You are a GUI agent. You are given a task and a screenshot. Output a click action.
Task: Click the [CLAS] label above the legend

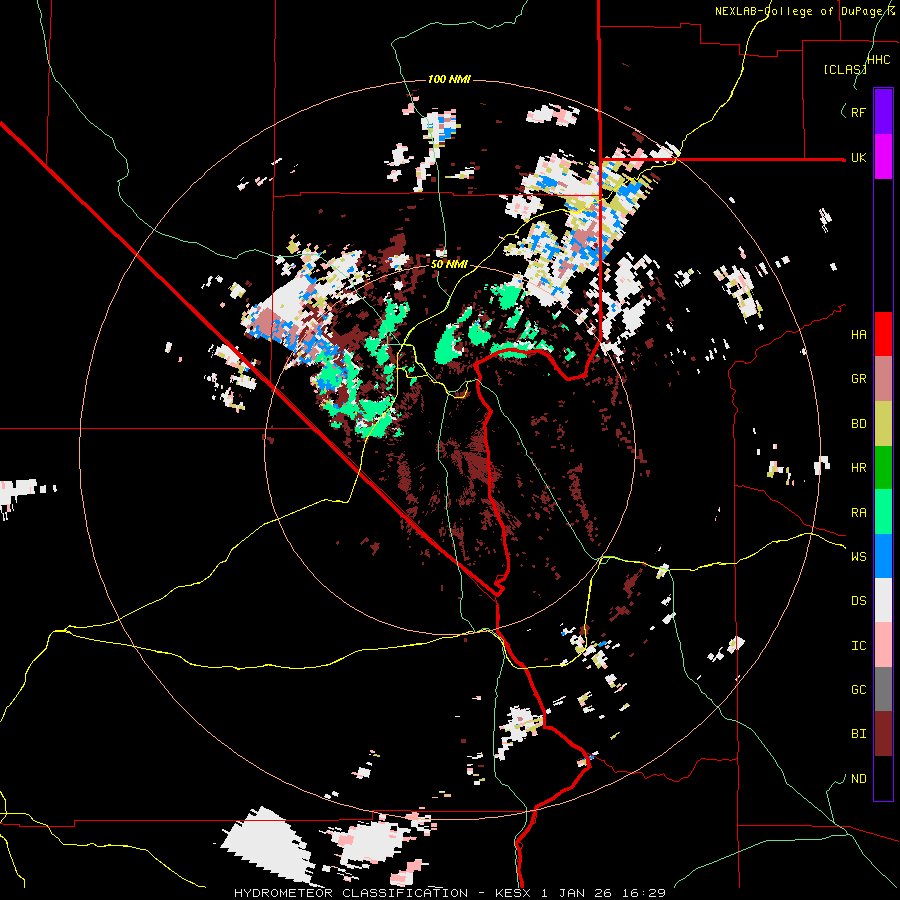coord(845,69)
